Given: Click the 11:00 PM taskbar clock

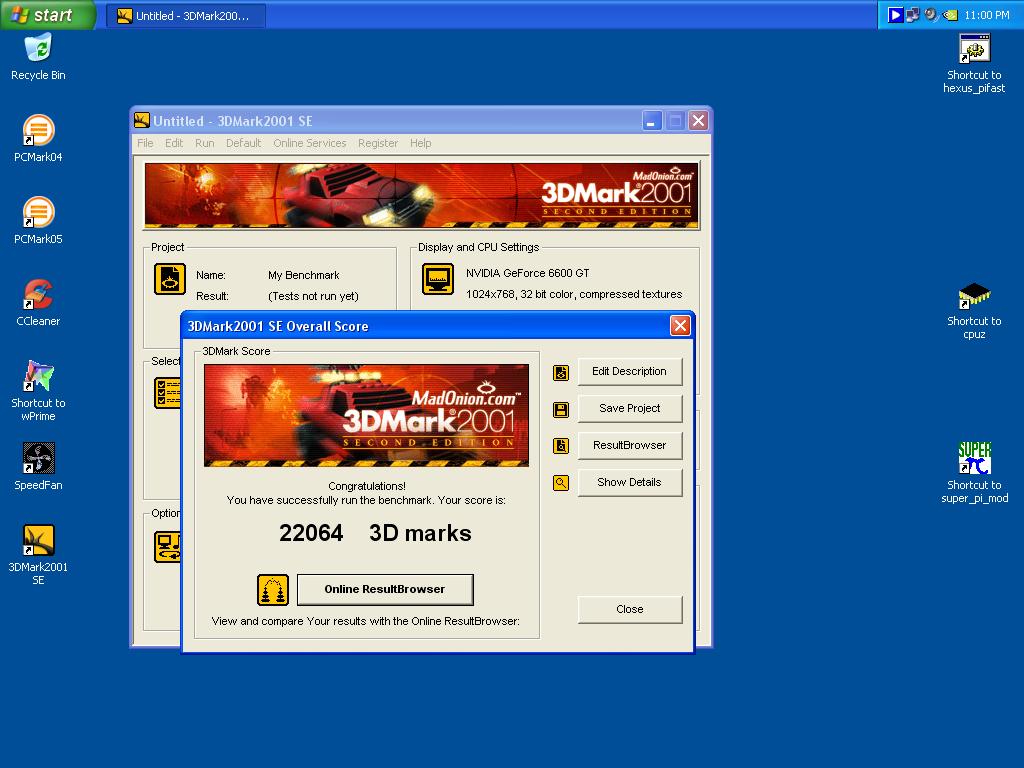Looking at the screenshot, I should point(986,15).
